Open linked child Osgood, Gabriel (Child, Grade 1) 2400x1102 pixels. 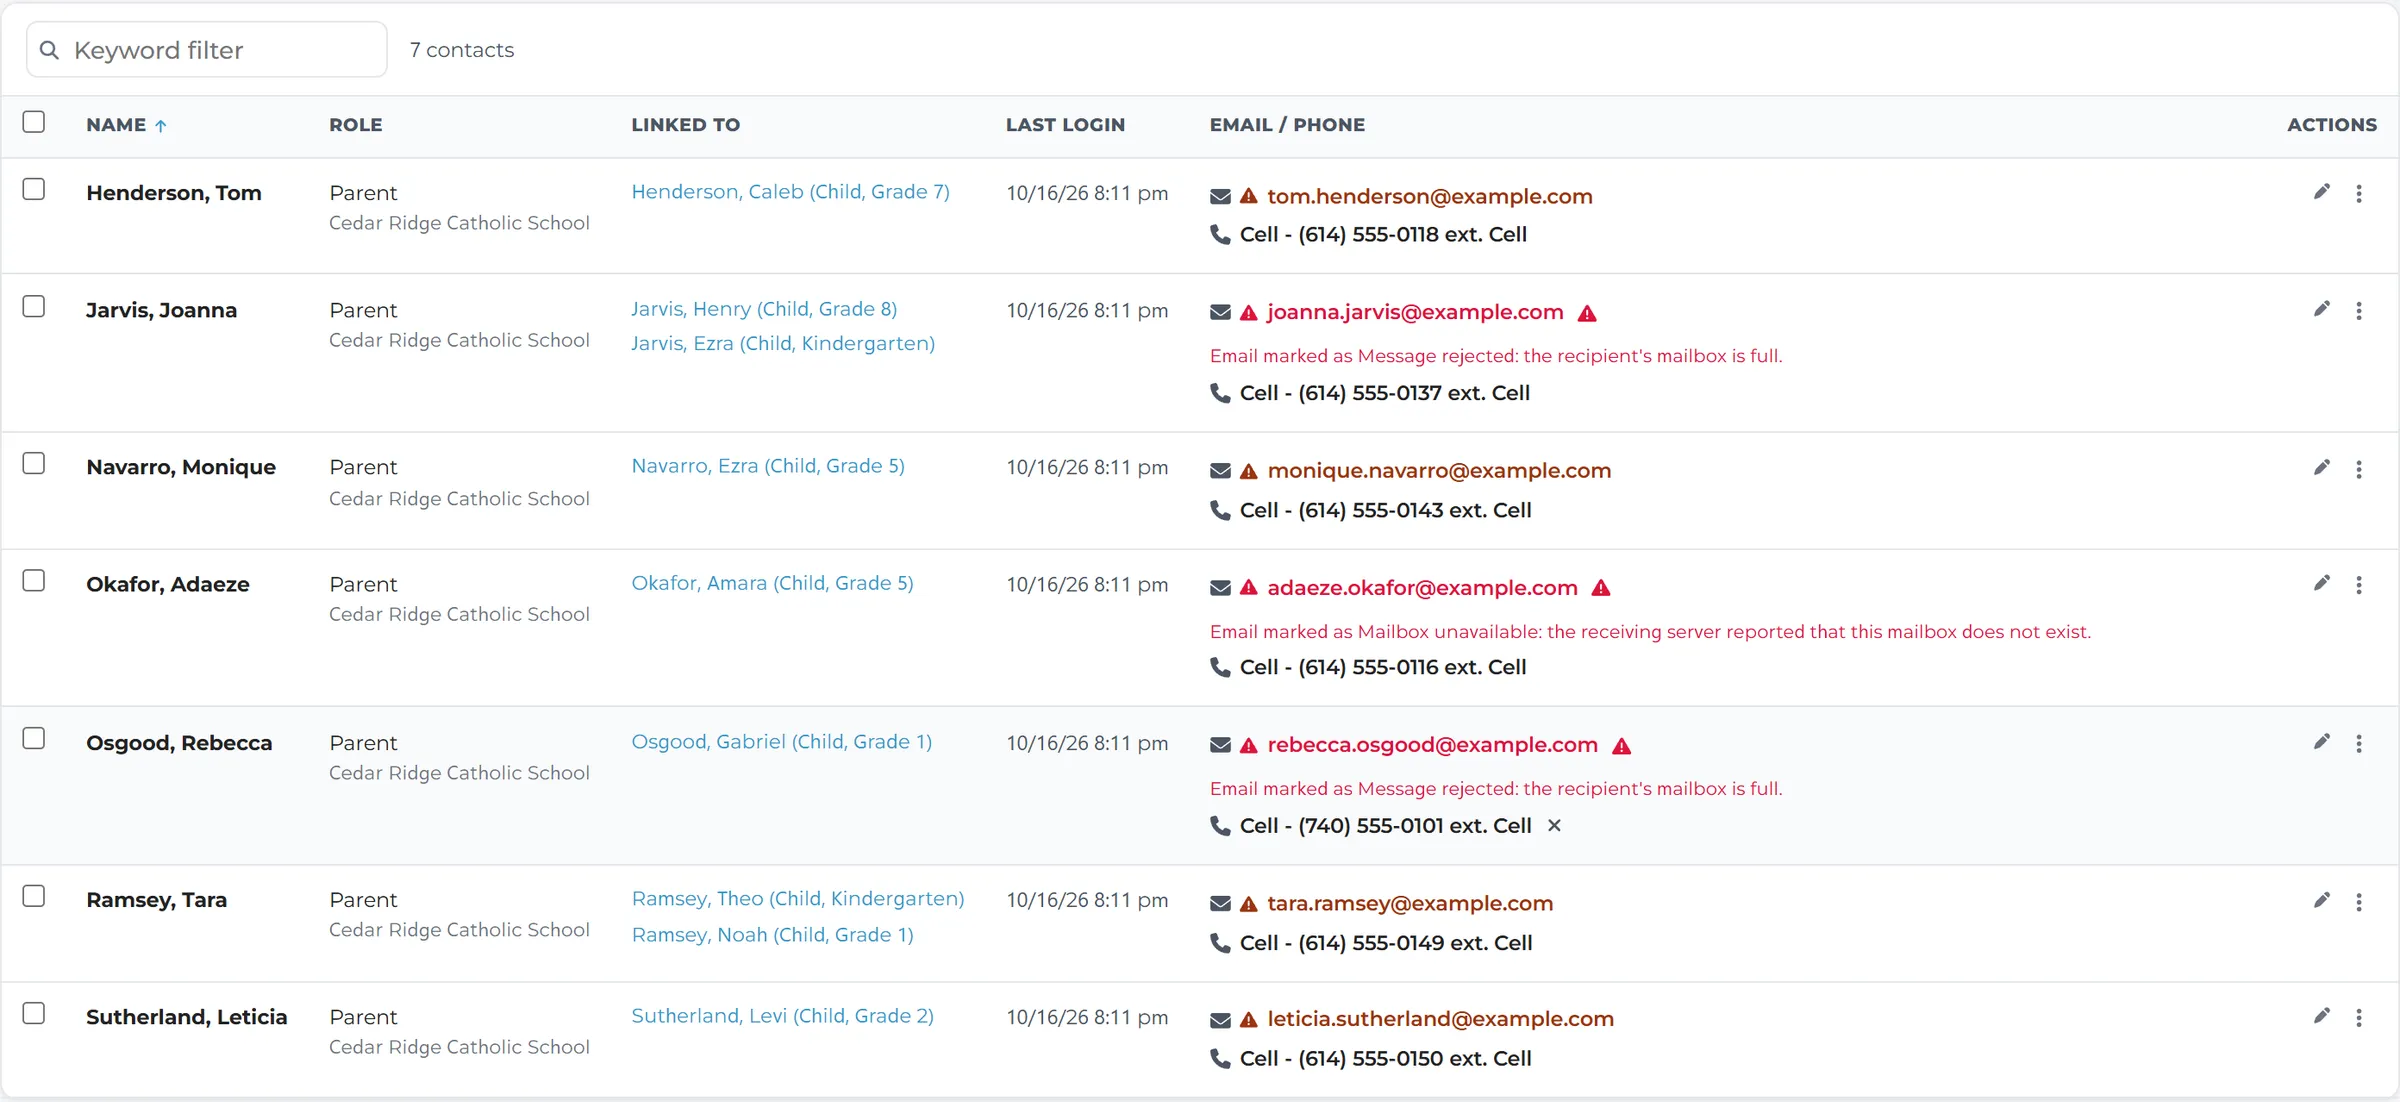tap(781, 742)
